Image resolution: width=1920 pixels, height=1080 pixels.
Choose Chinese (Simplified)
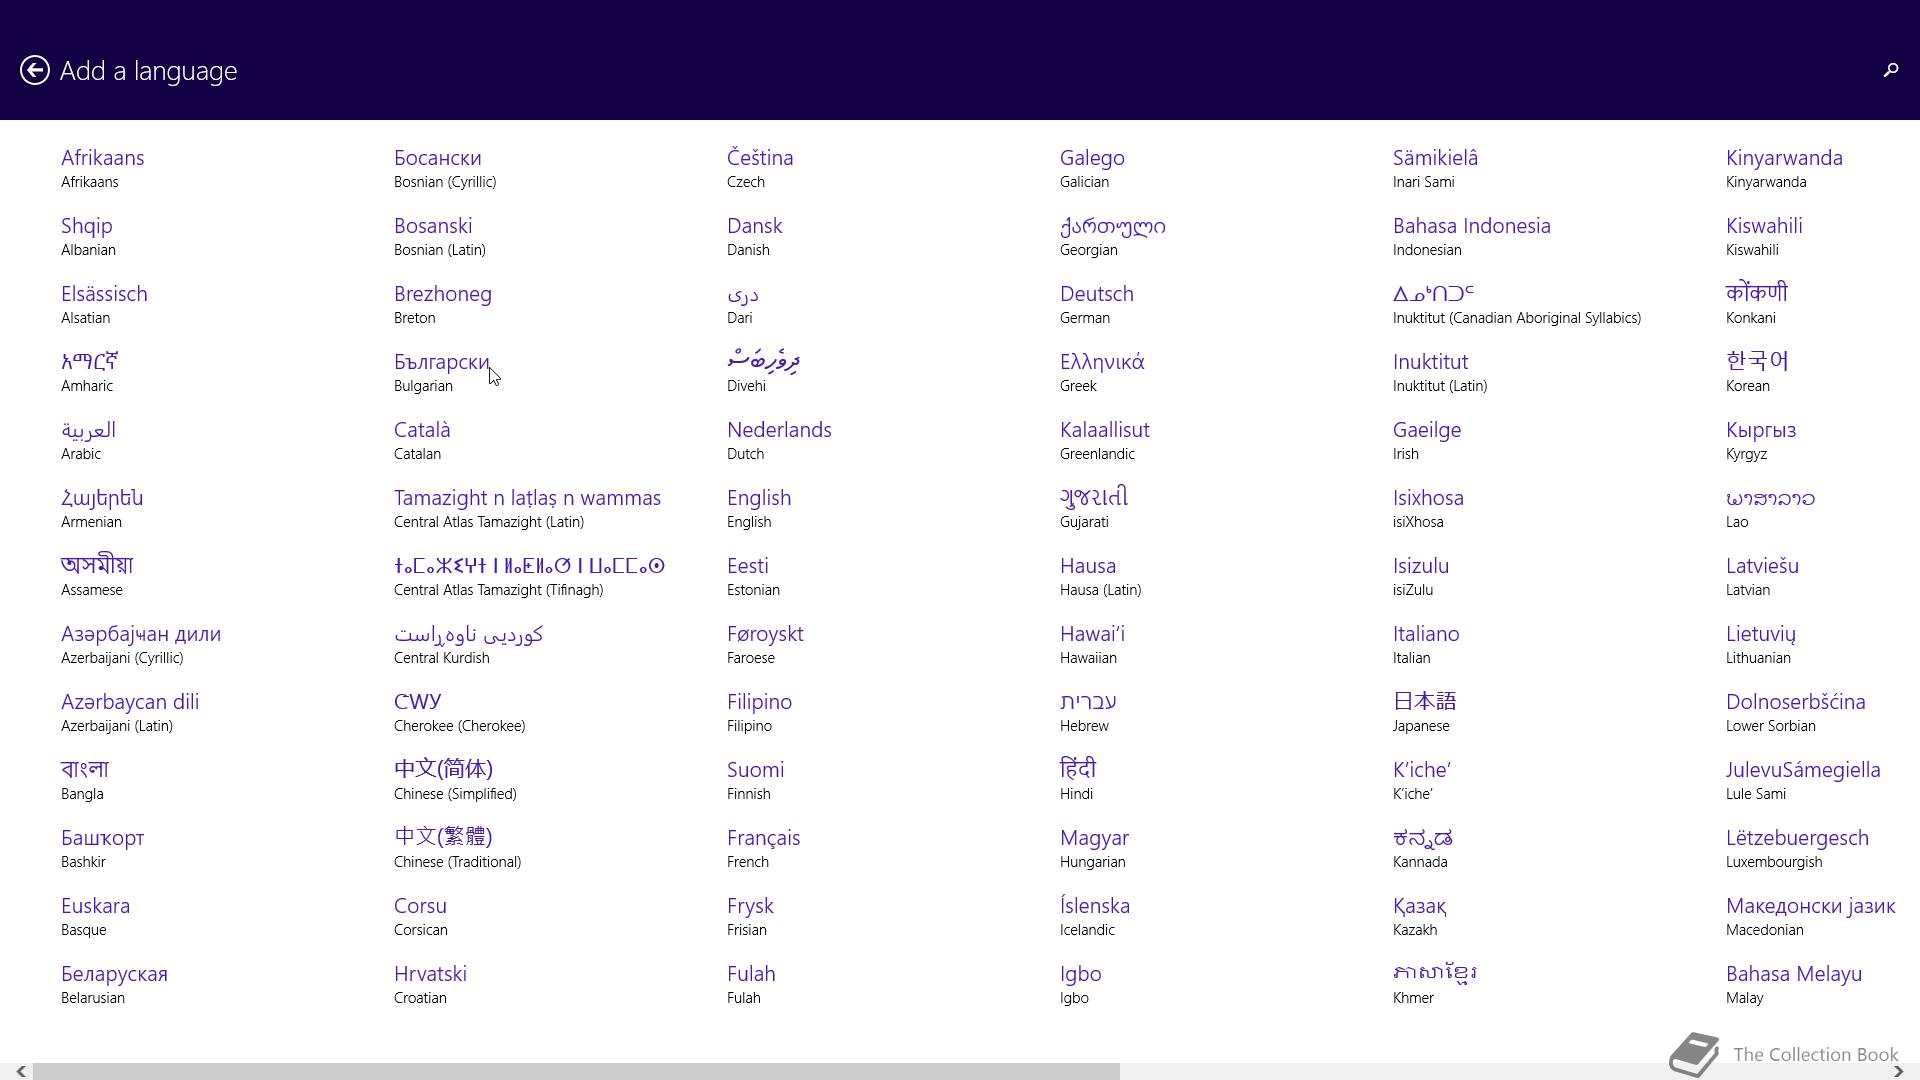pyautogui.click(x=455, y=781)
